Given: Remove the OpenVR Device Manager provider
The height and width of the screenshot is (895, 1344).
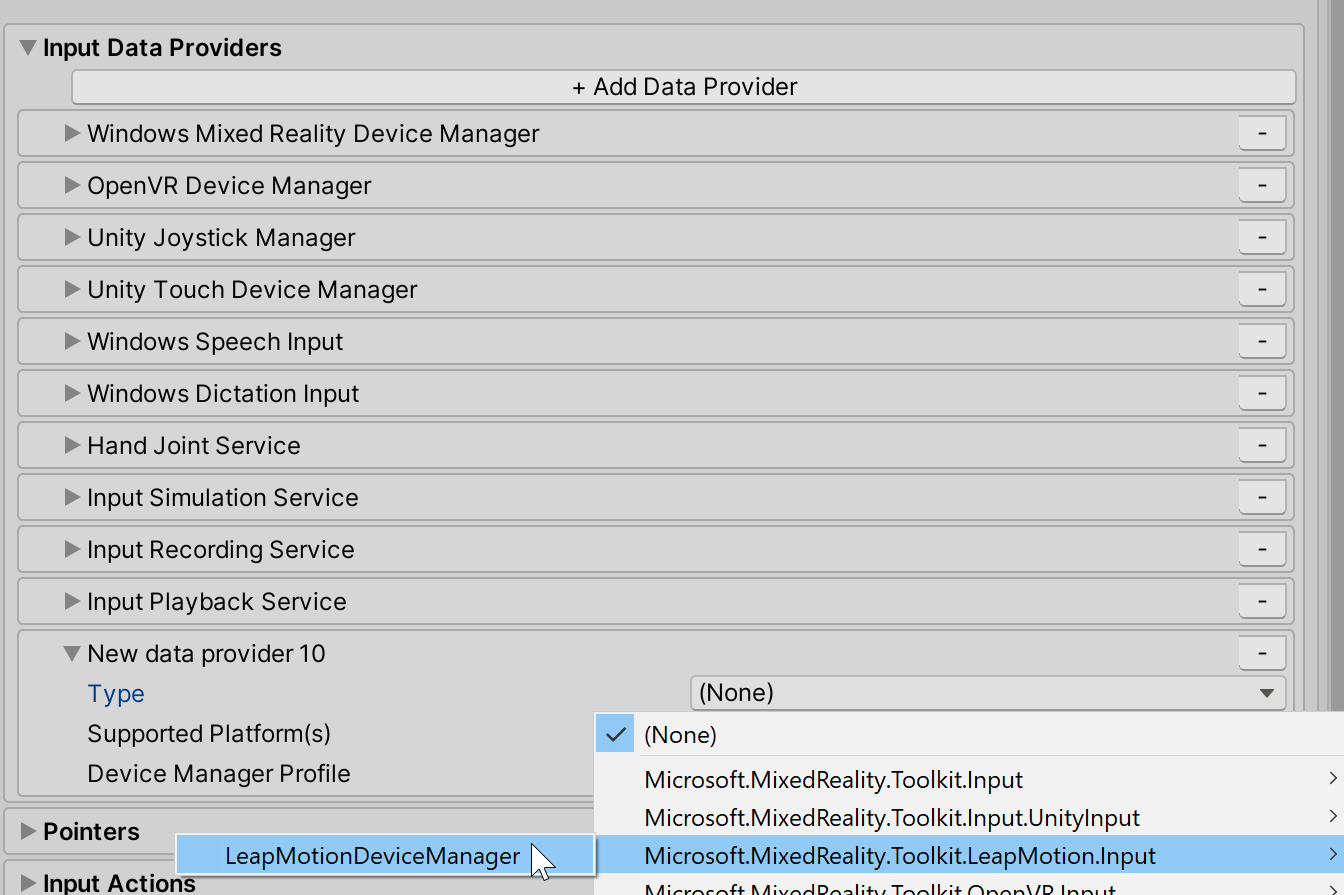Looking at the screenshot, I should coord(1261,185).
